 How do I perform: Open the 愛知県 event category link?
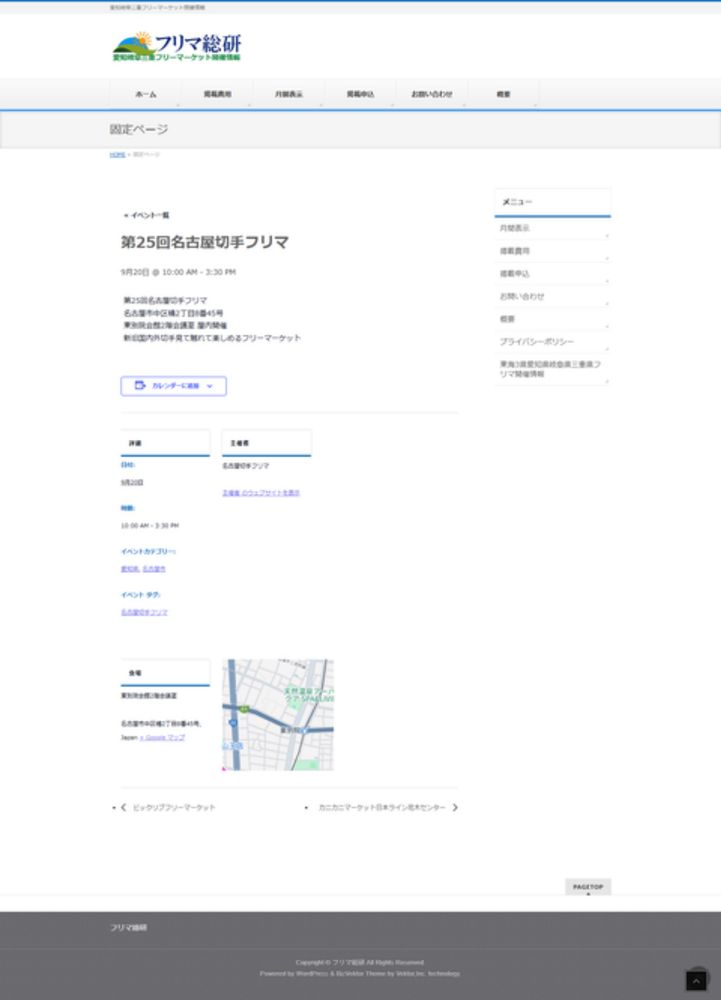(129, 568)
